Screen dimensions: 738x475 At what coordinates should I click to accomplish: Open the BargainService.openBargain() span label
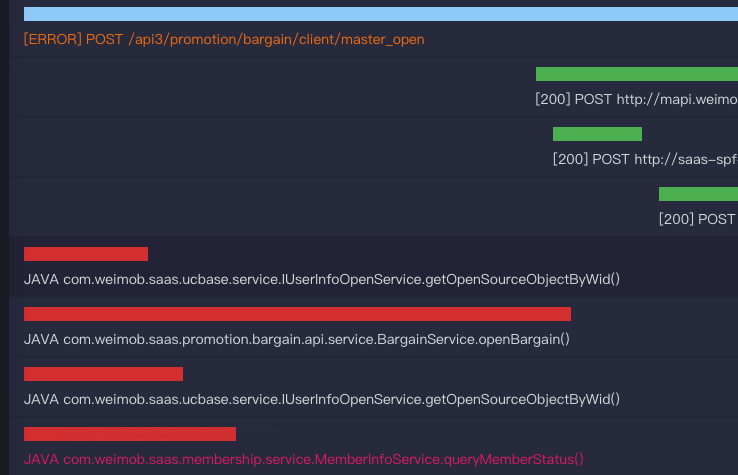[x=297, y=339]
